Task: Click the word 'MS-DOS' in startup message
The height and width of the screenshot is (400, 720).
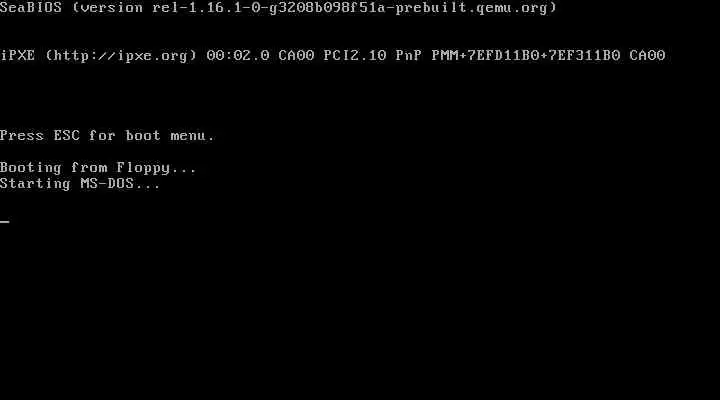Action: click(x=107, y=184)
